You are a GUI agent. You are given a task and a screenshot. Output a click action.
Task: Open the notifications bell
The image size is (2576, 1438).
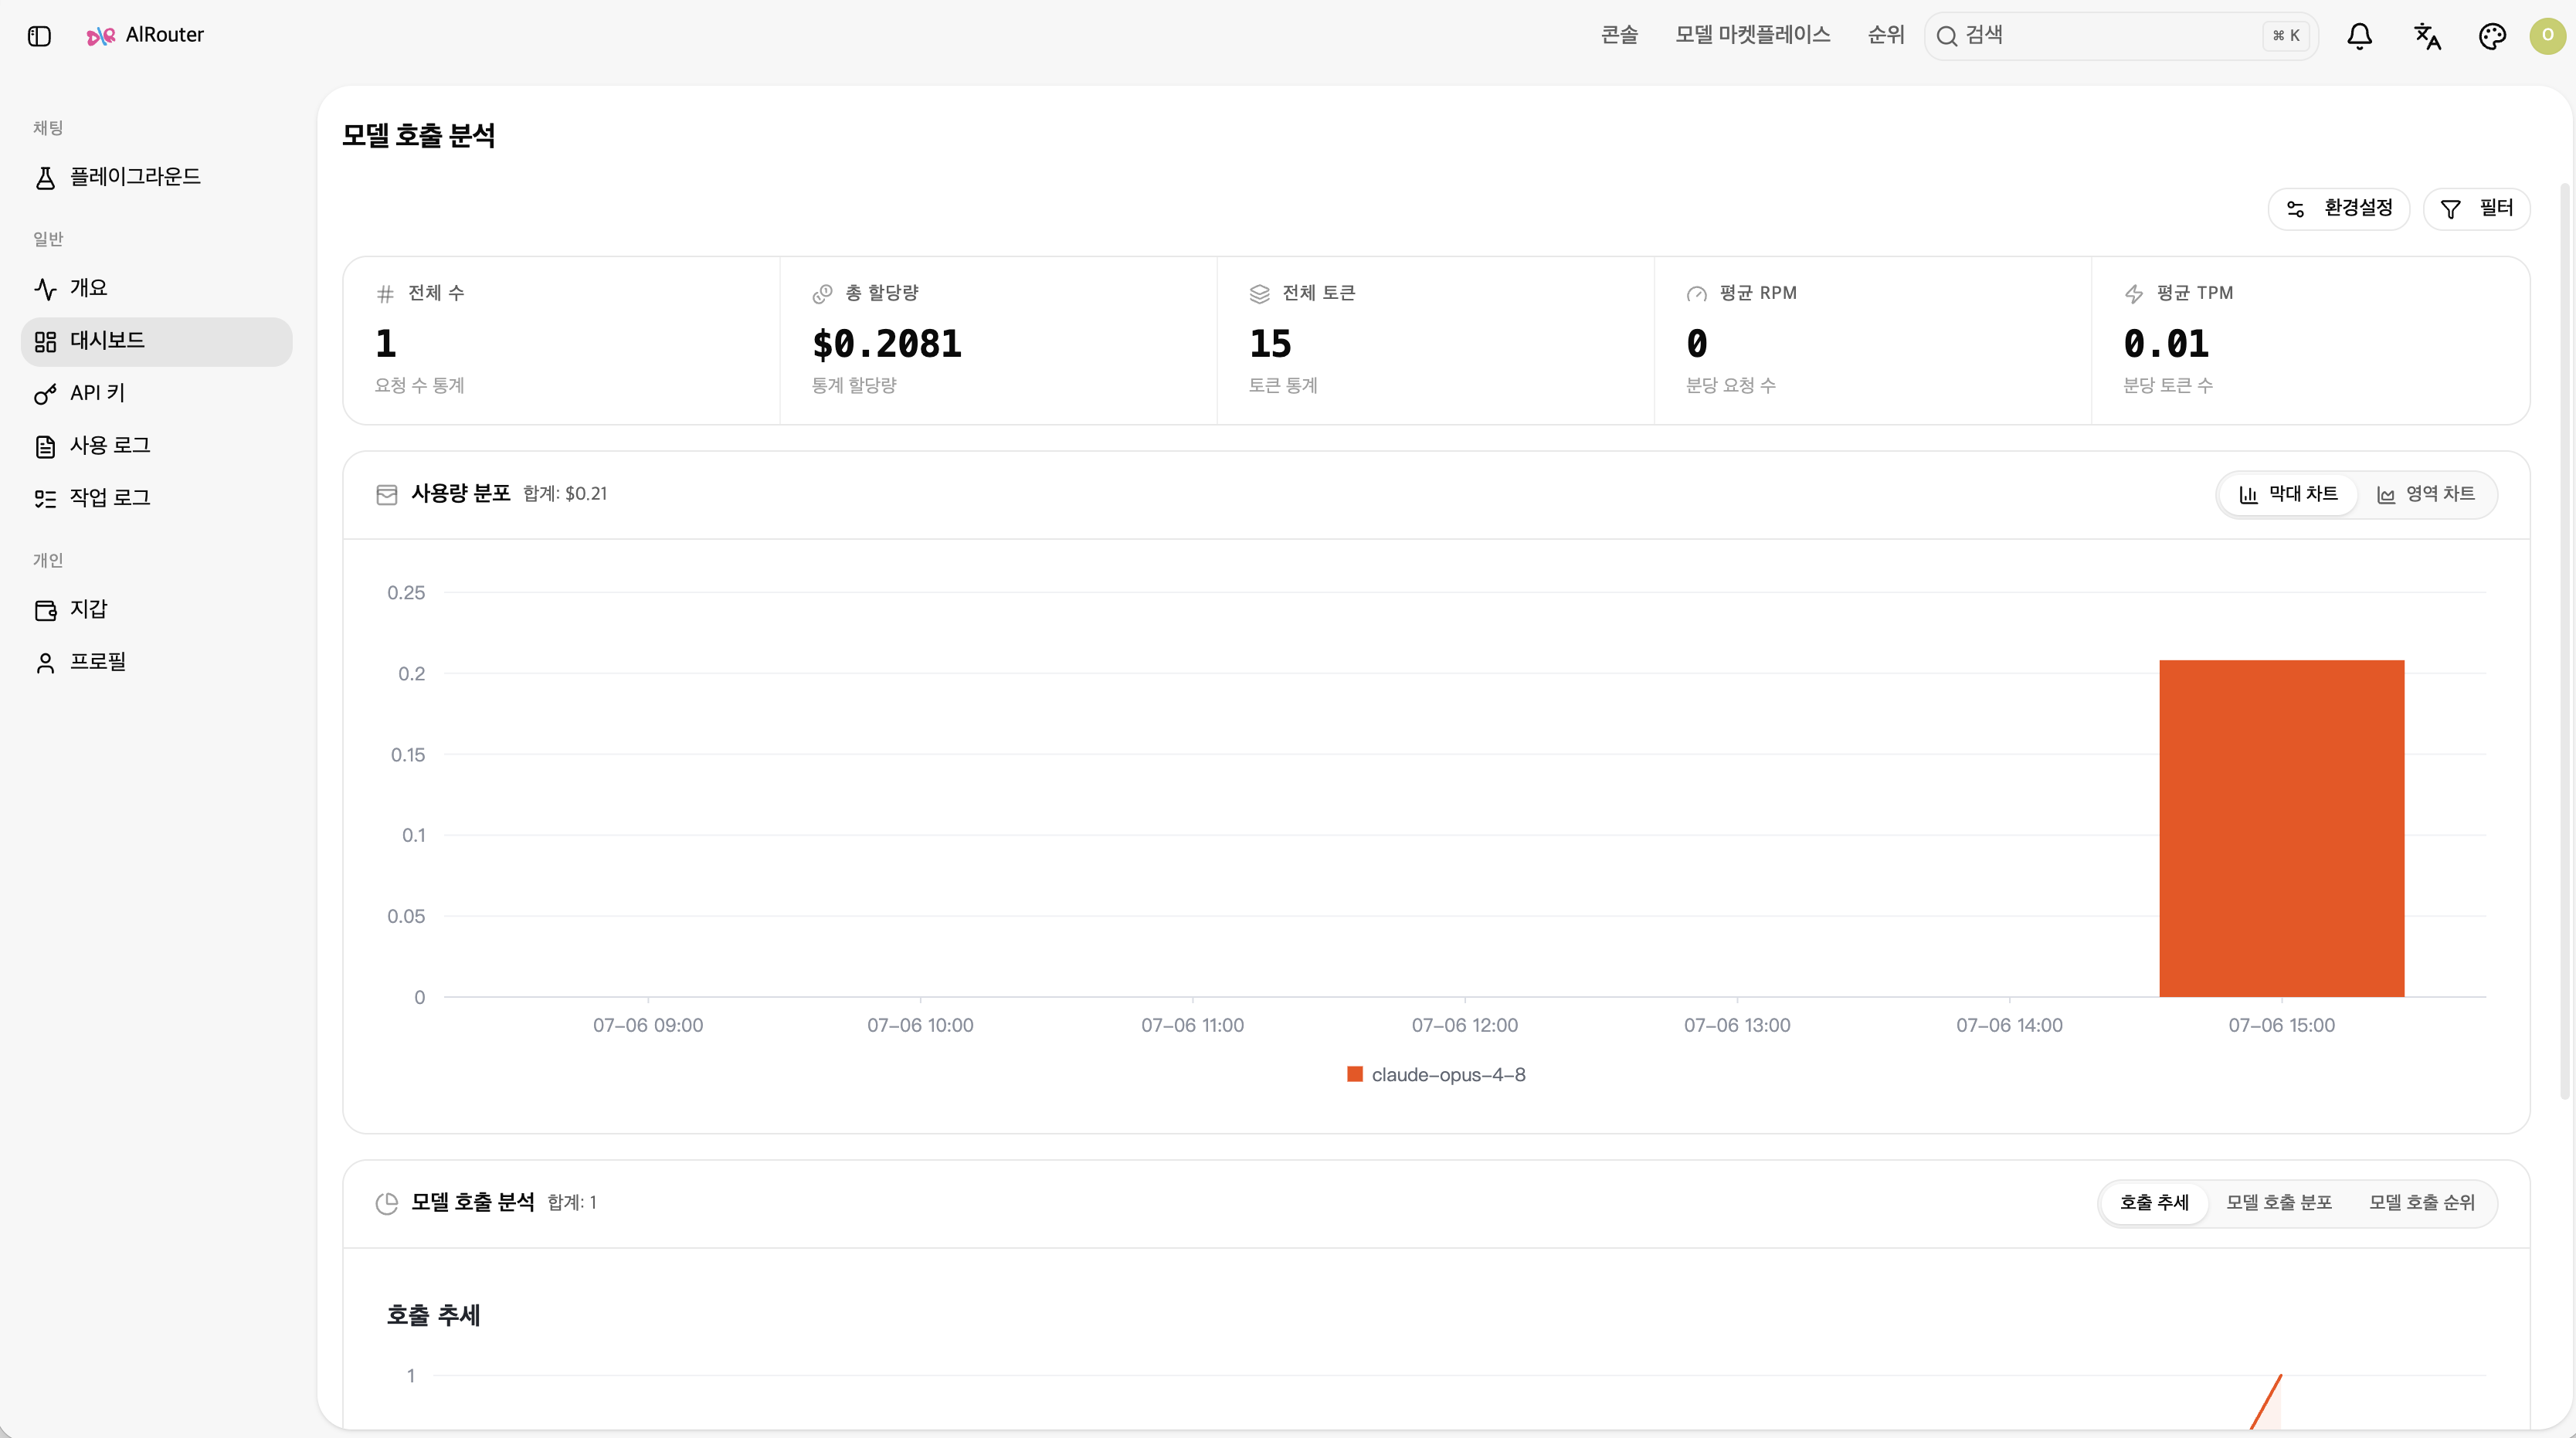click(x=2359, y=36)
